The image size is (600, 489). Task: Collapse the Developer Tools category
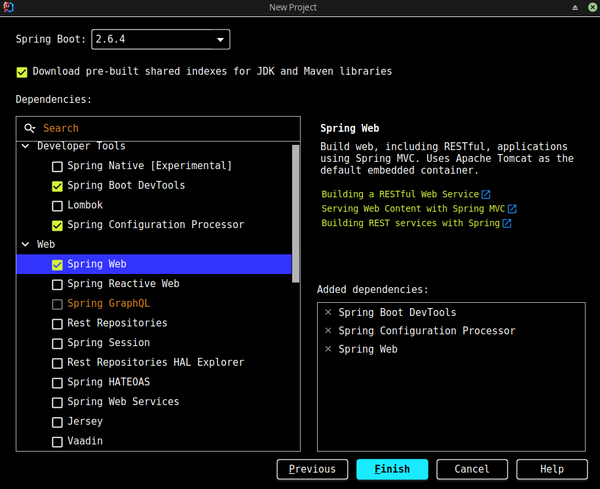[x=24, y=147]
